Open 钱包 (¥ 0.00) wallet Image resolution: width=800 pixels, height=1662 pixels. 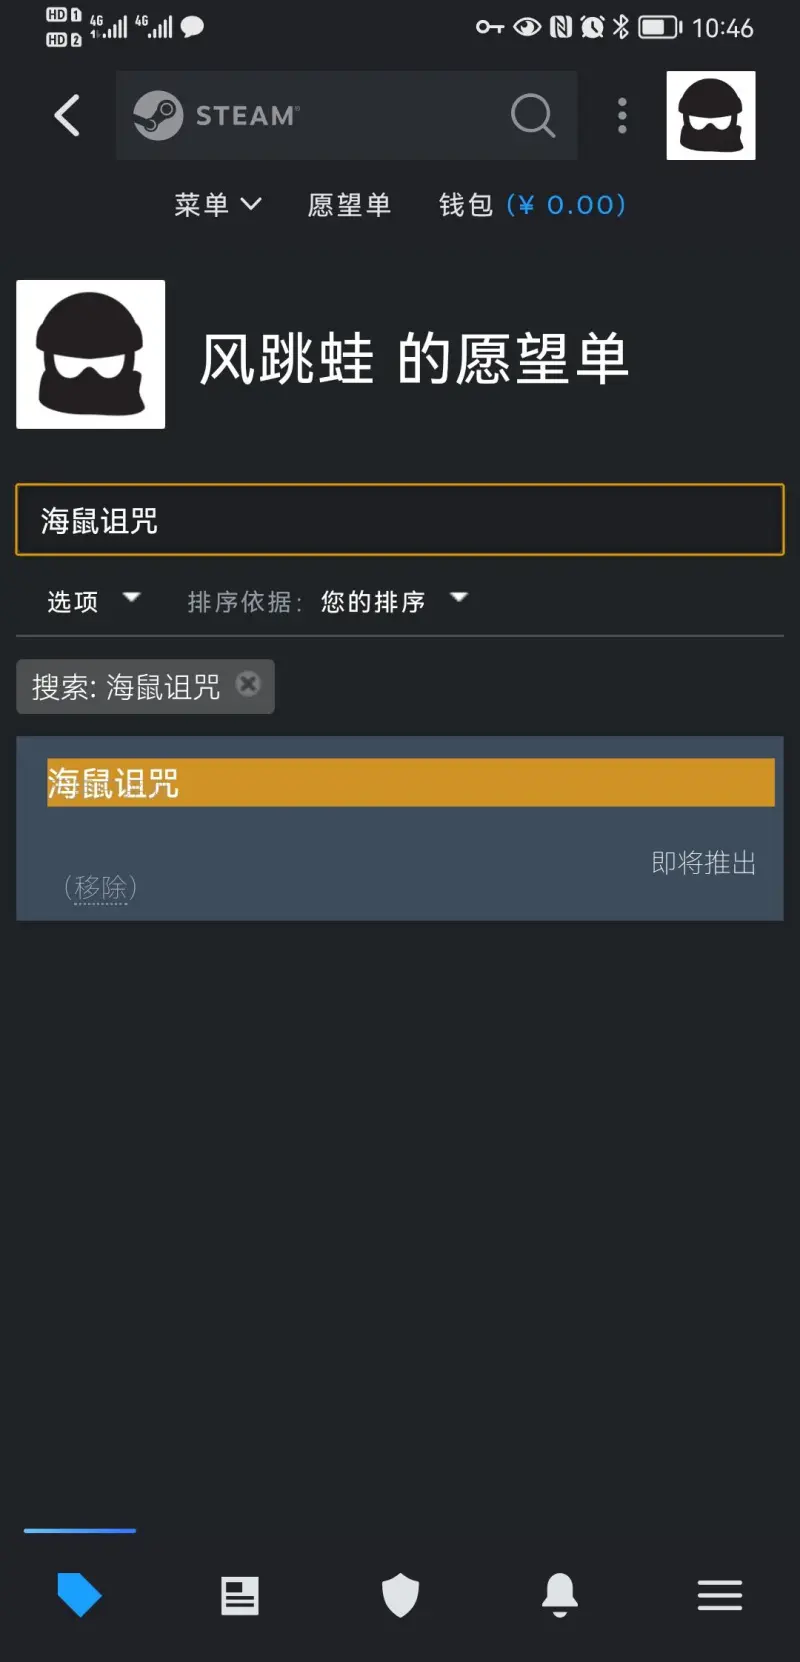click(532, 205)
